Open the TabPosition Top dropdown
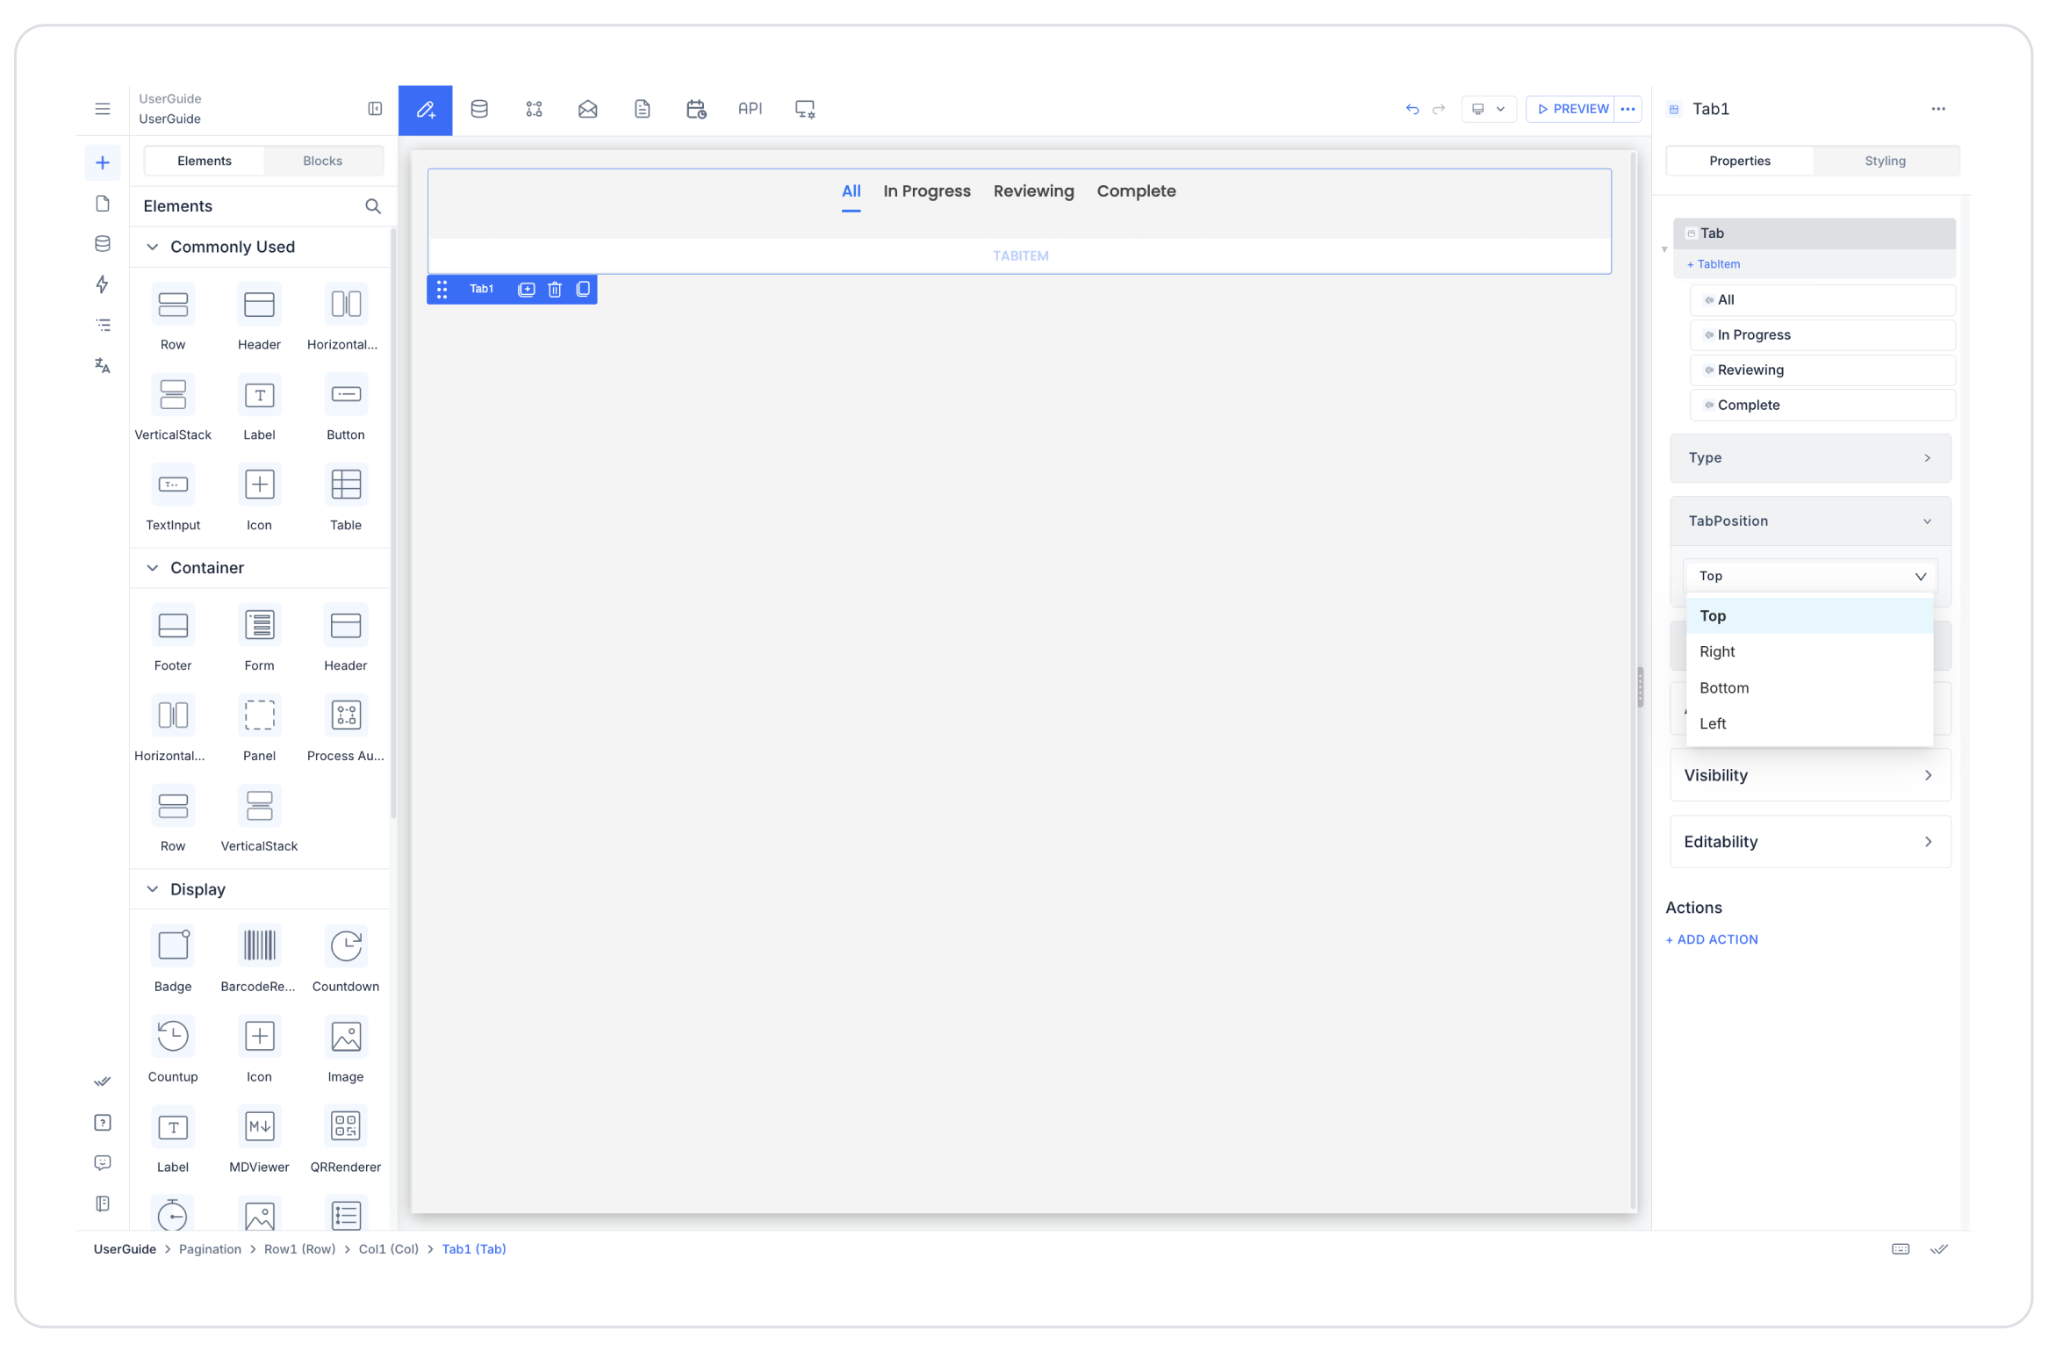The width and height of the screenshot is (2048, 1353). pos(1809,576)
